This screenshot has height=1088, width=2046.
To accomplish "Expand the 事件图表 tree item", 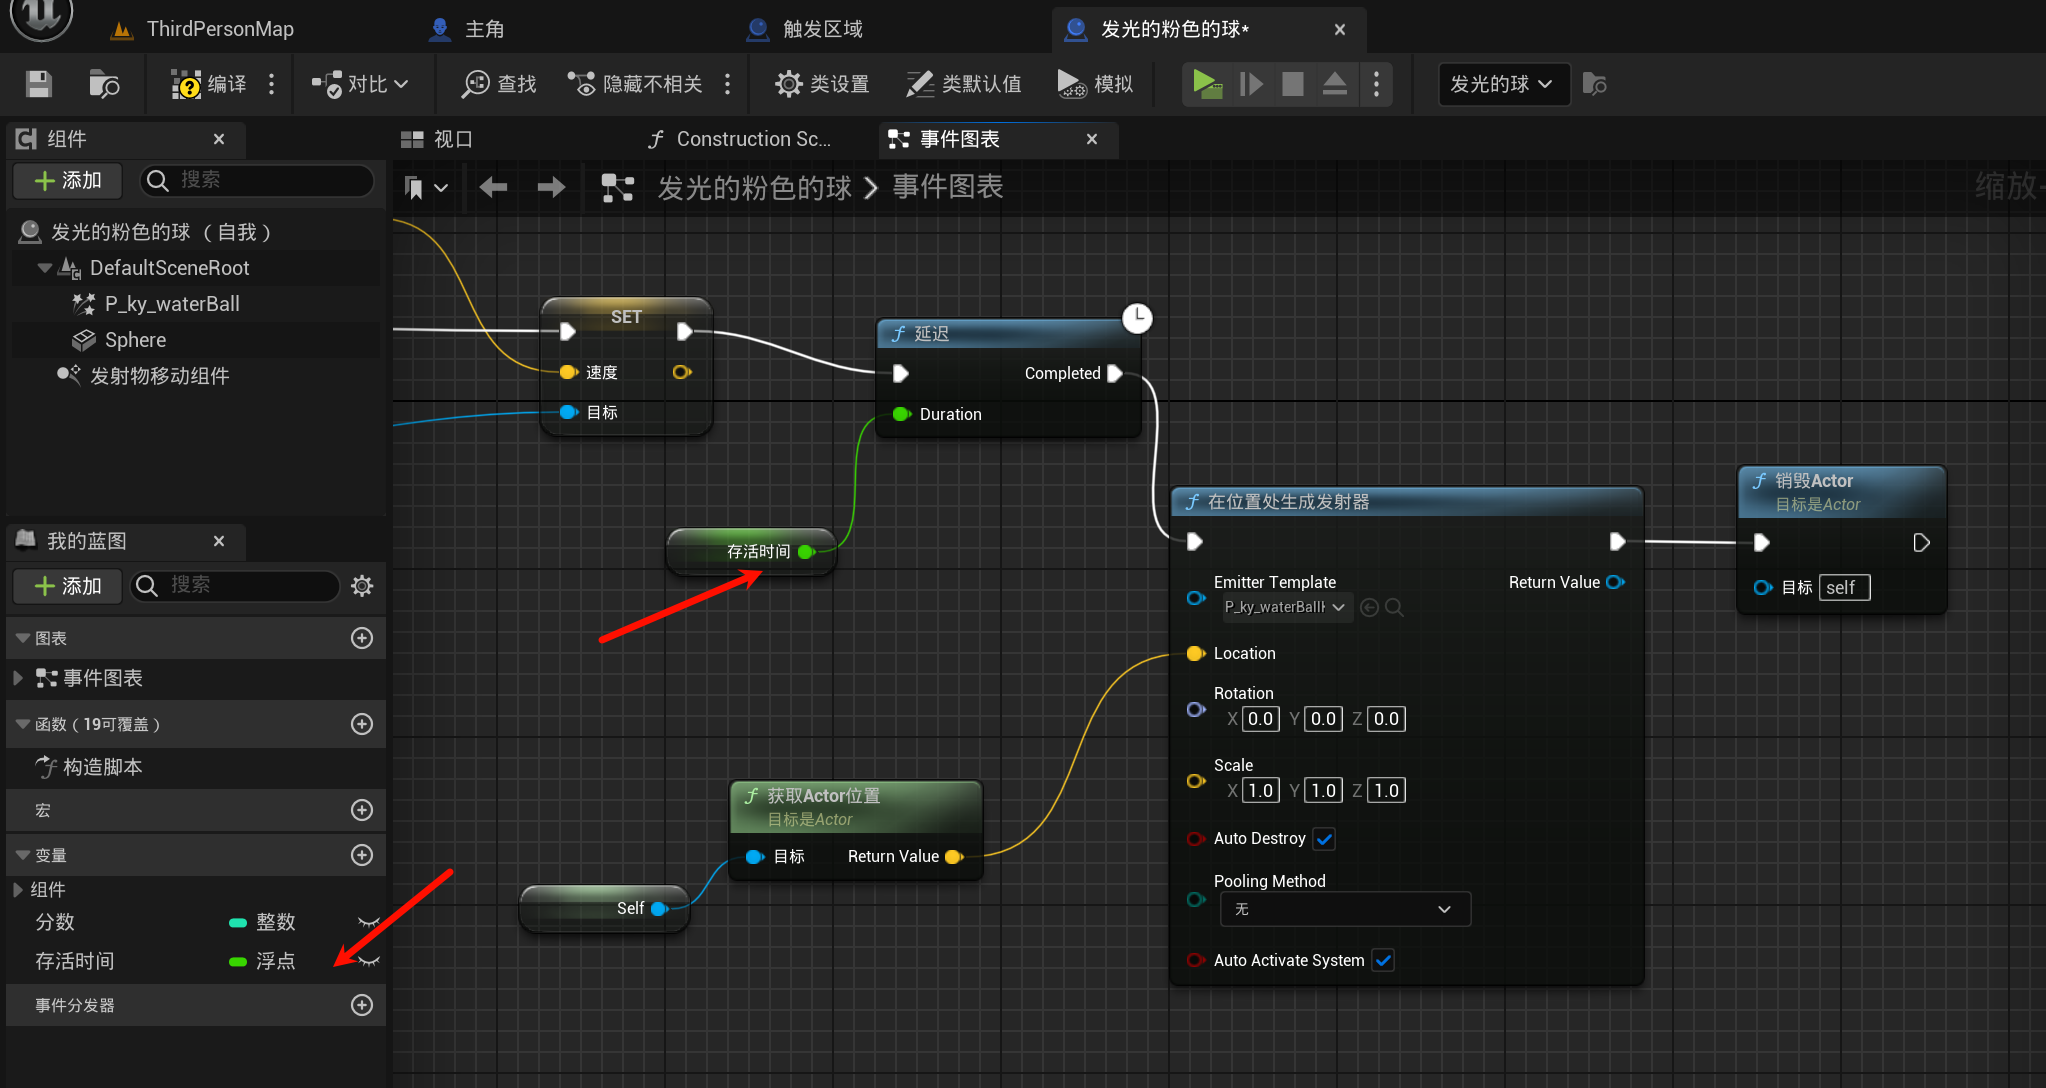I will (18, 678).
